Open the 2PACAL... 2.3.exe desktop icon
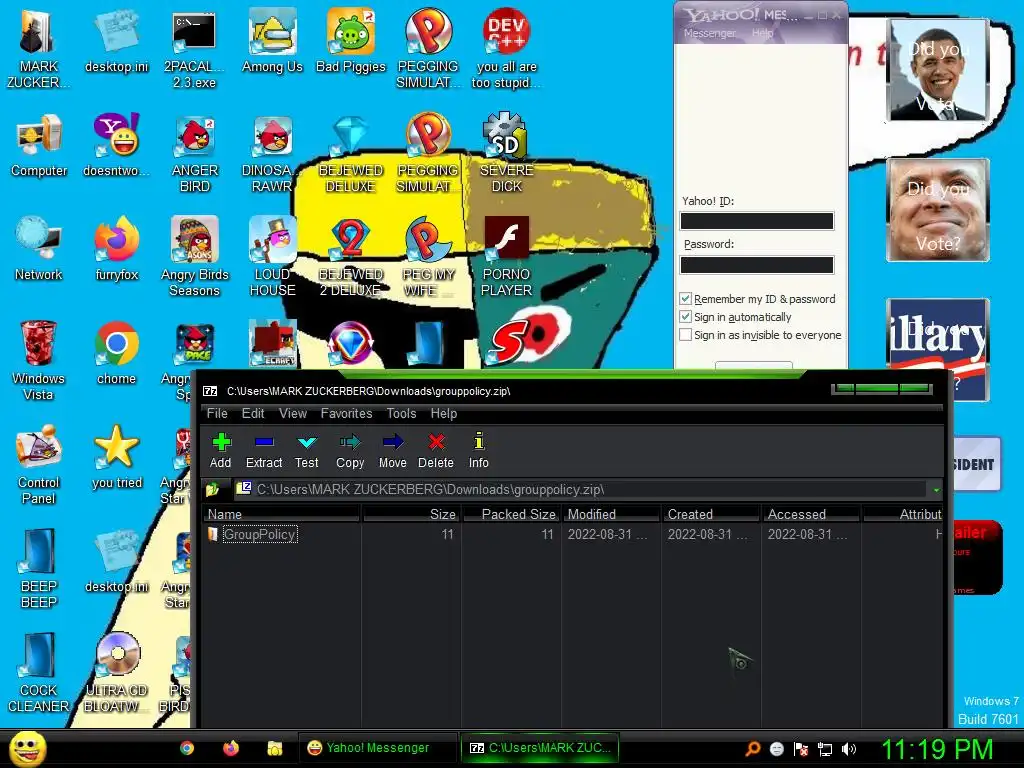The width and height of the screenshot is (1024, 768). (x=195, y=48)
